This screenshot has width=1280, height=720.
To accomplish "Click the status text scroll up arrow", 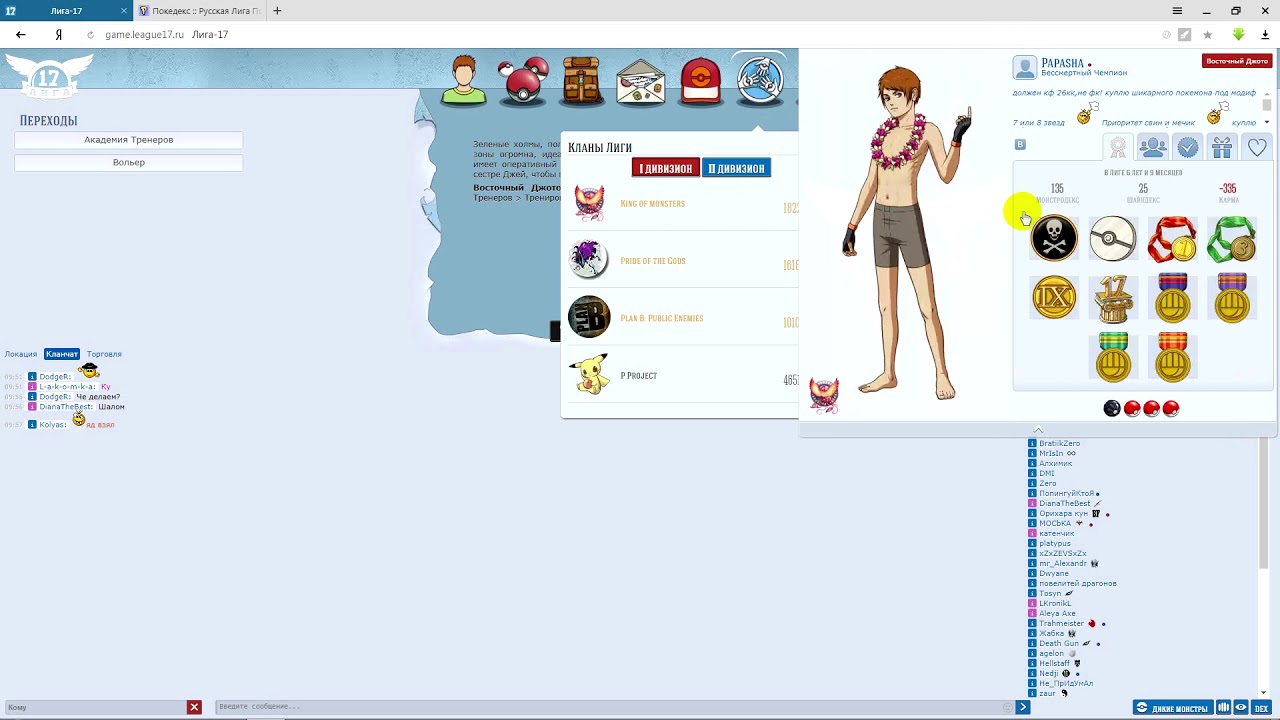I will (1267, 93).
